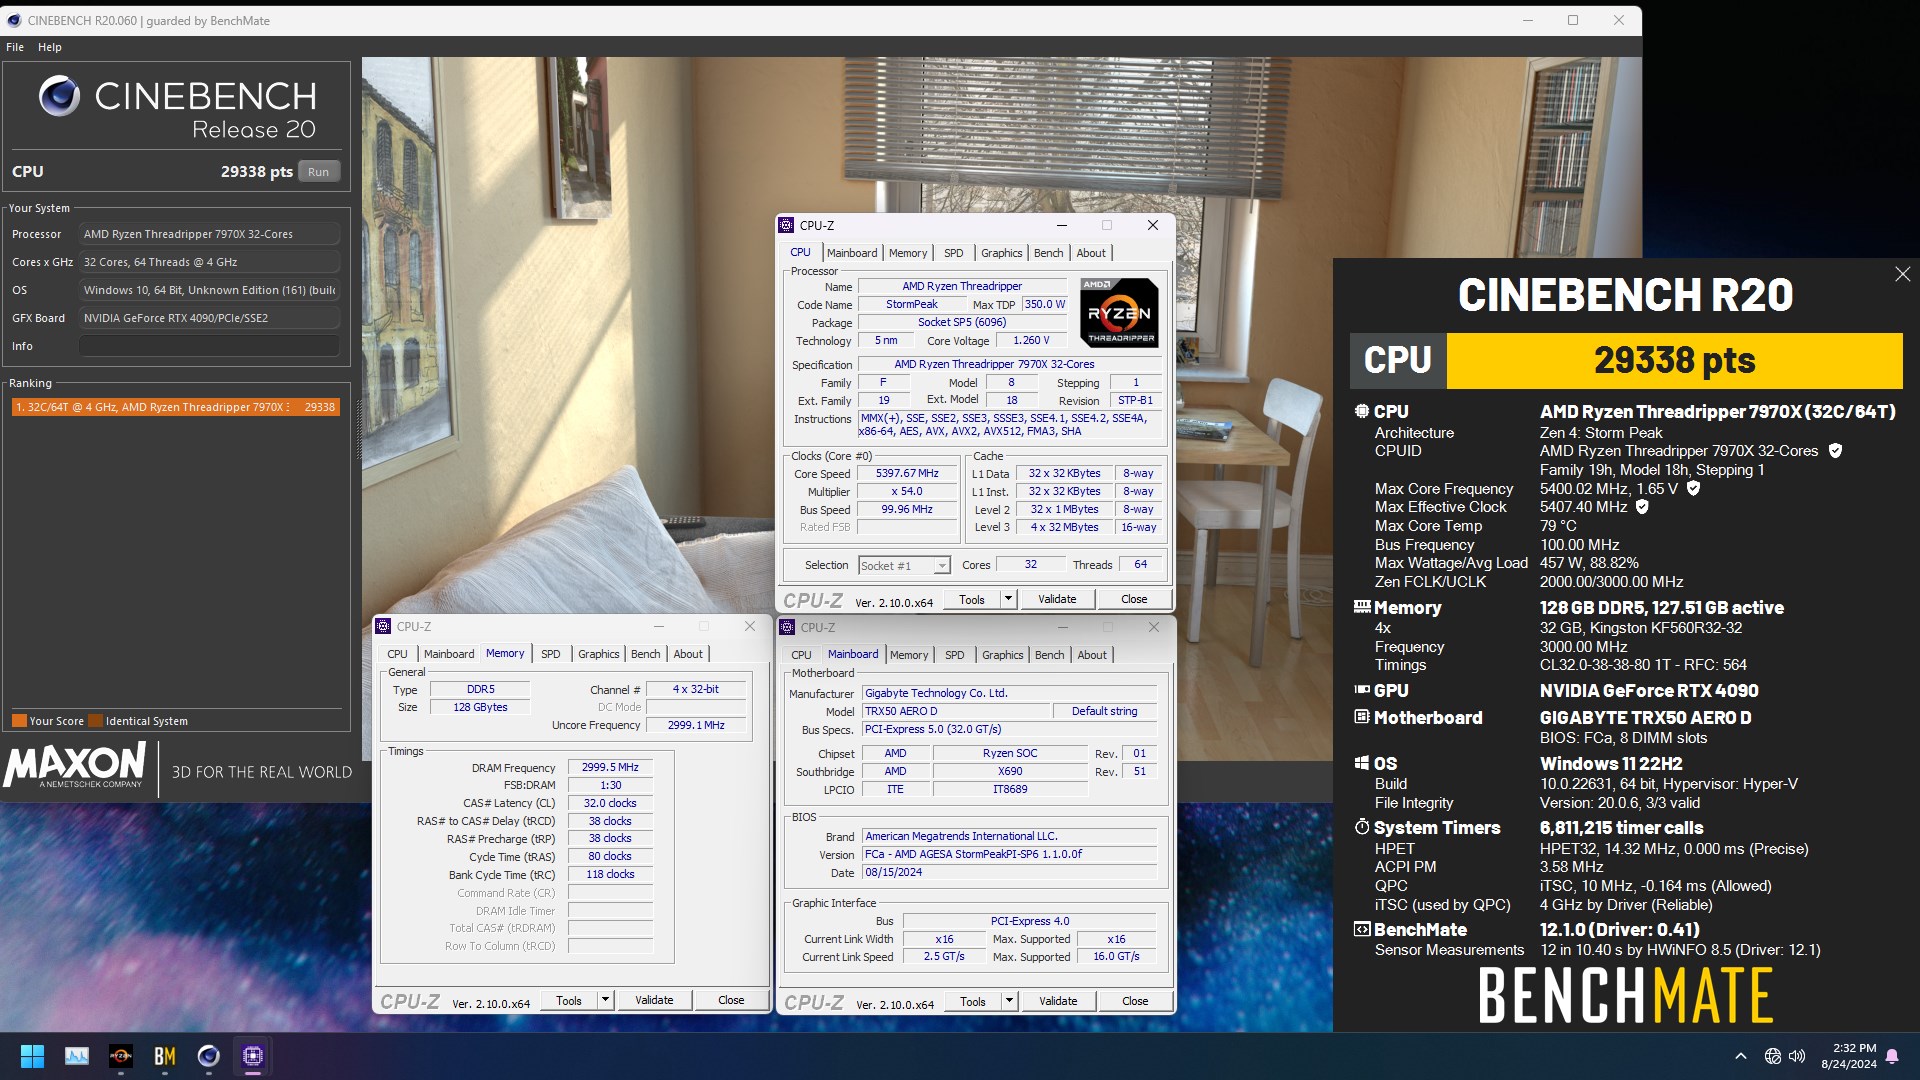Click Max Core Frequency verified shield
Image resolution: width=1920 pixels, height=1080 pixels.
click(1693, 488)
